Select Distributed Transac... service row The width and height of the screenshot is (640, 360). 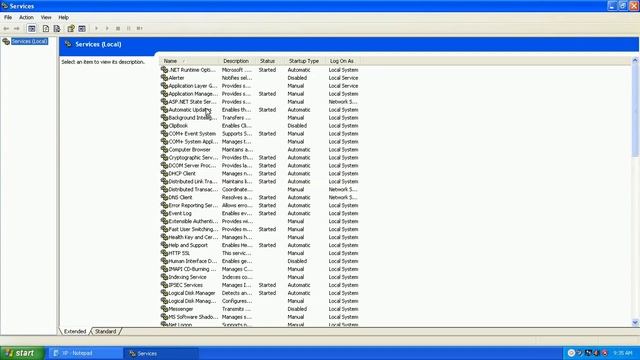(260, 189)
